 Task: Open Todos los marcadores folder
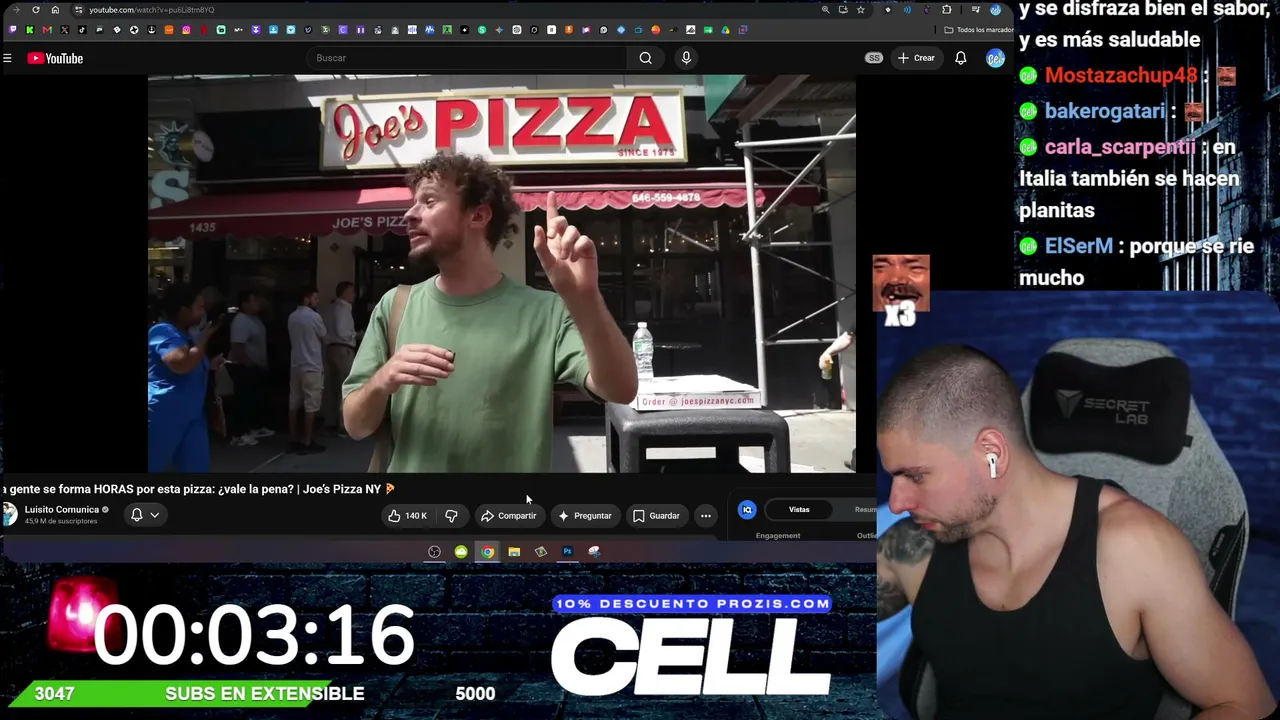(x=979, y=30)
